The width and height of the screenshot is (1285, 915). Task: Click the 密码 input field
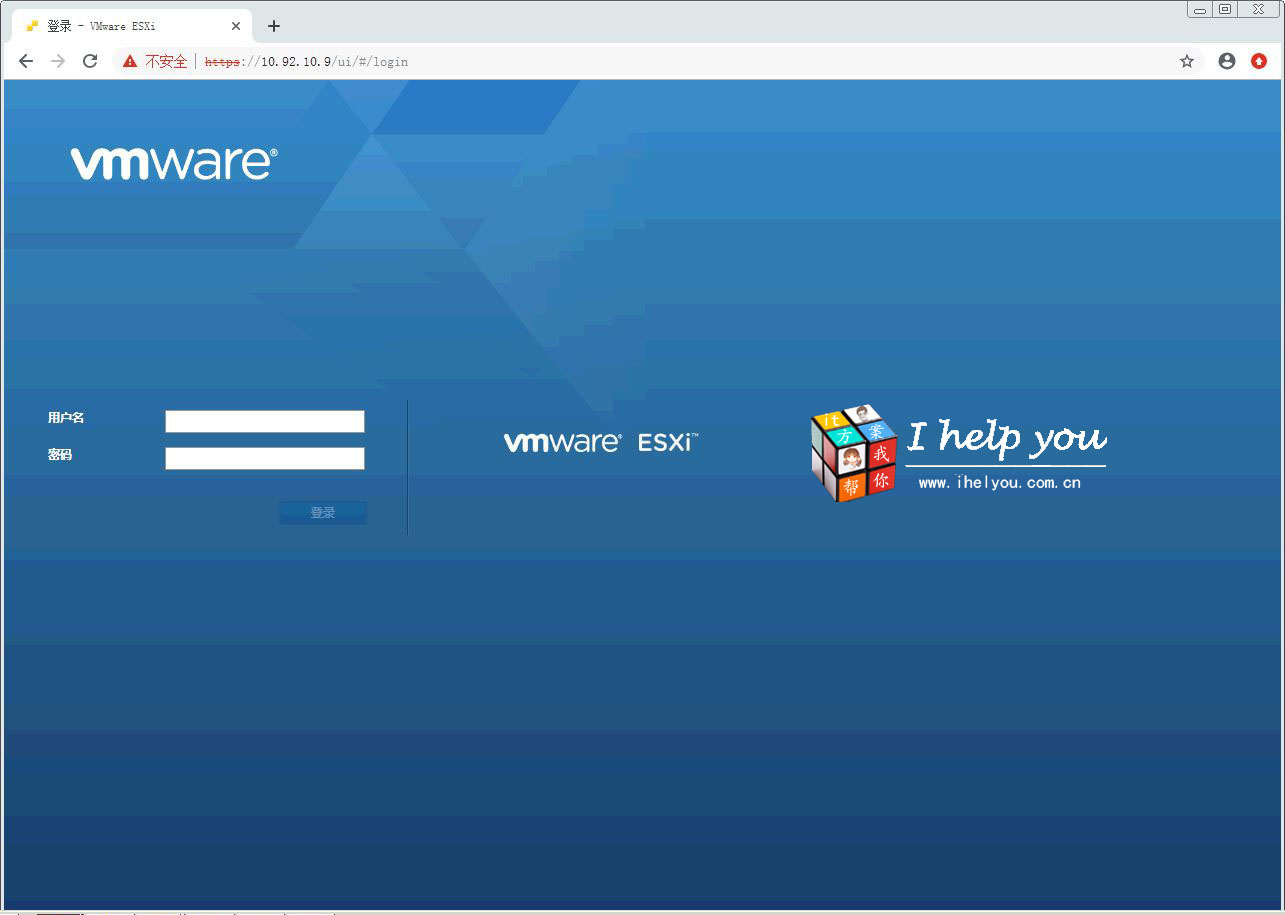[265, 458]
